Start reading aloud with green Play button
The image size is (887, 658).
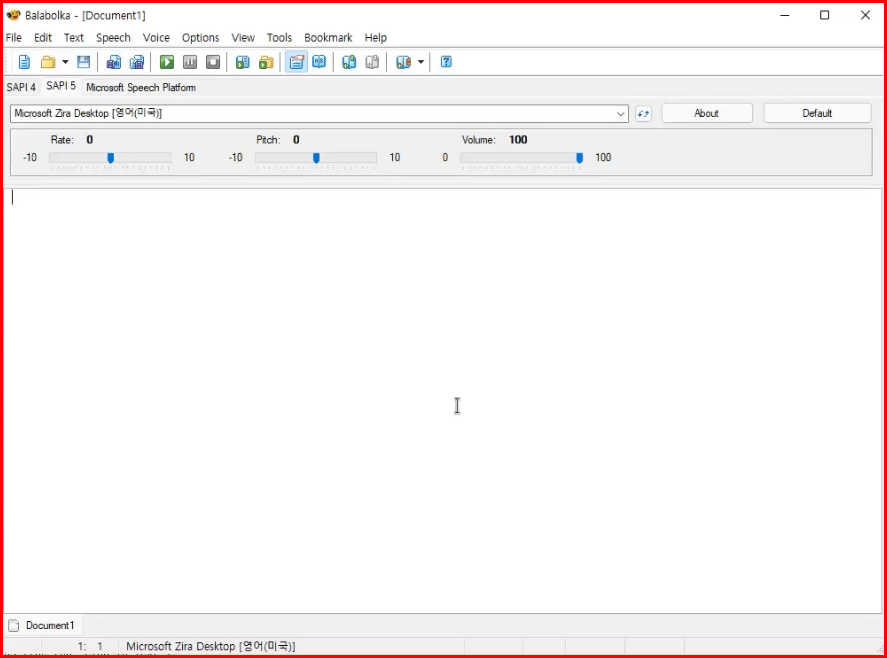(x=167, y=62)
